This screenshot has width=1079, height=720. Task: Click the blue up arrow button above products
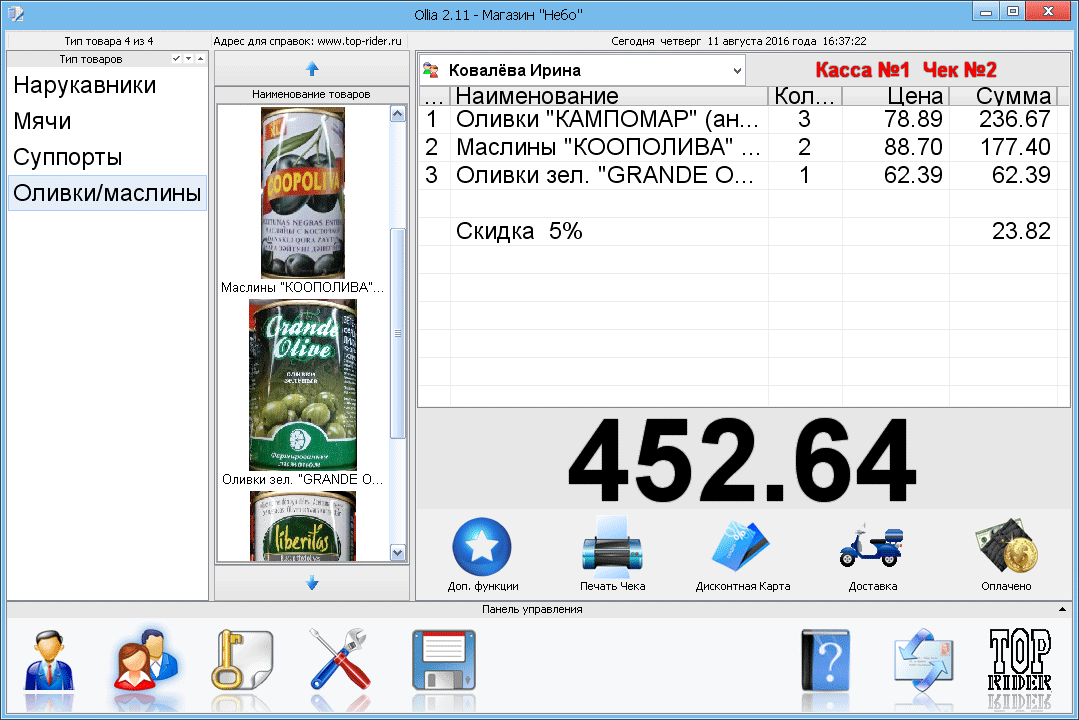pos(312,69)
